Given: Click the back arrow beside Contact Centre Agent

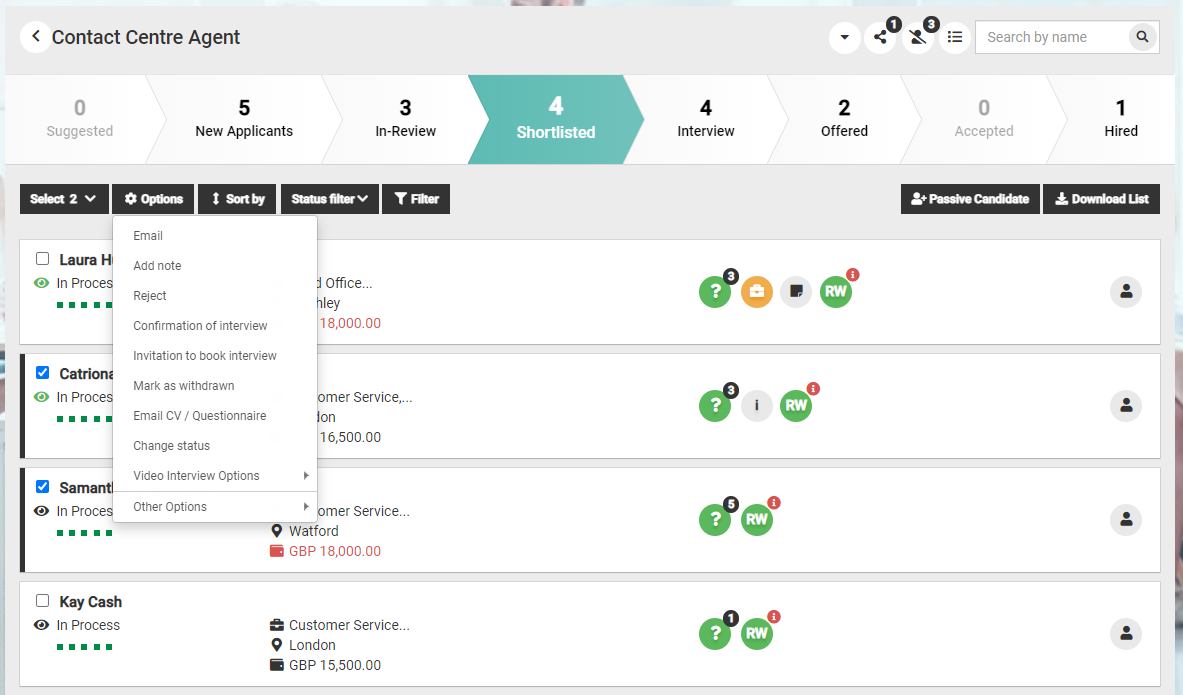Looking at the screenshot, I should pos(35,37).
